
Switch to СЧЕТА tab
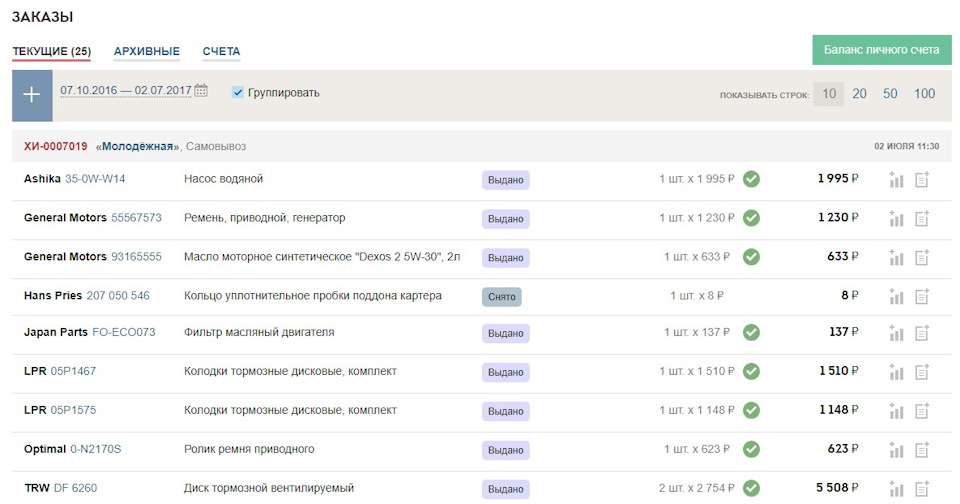coord(222,51)
